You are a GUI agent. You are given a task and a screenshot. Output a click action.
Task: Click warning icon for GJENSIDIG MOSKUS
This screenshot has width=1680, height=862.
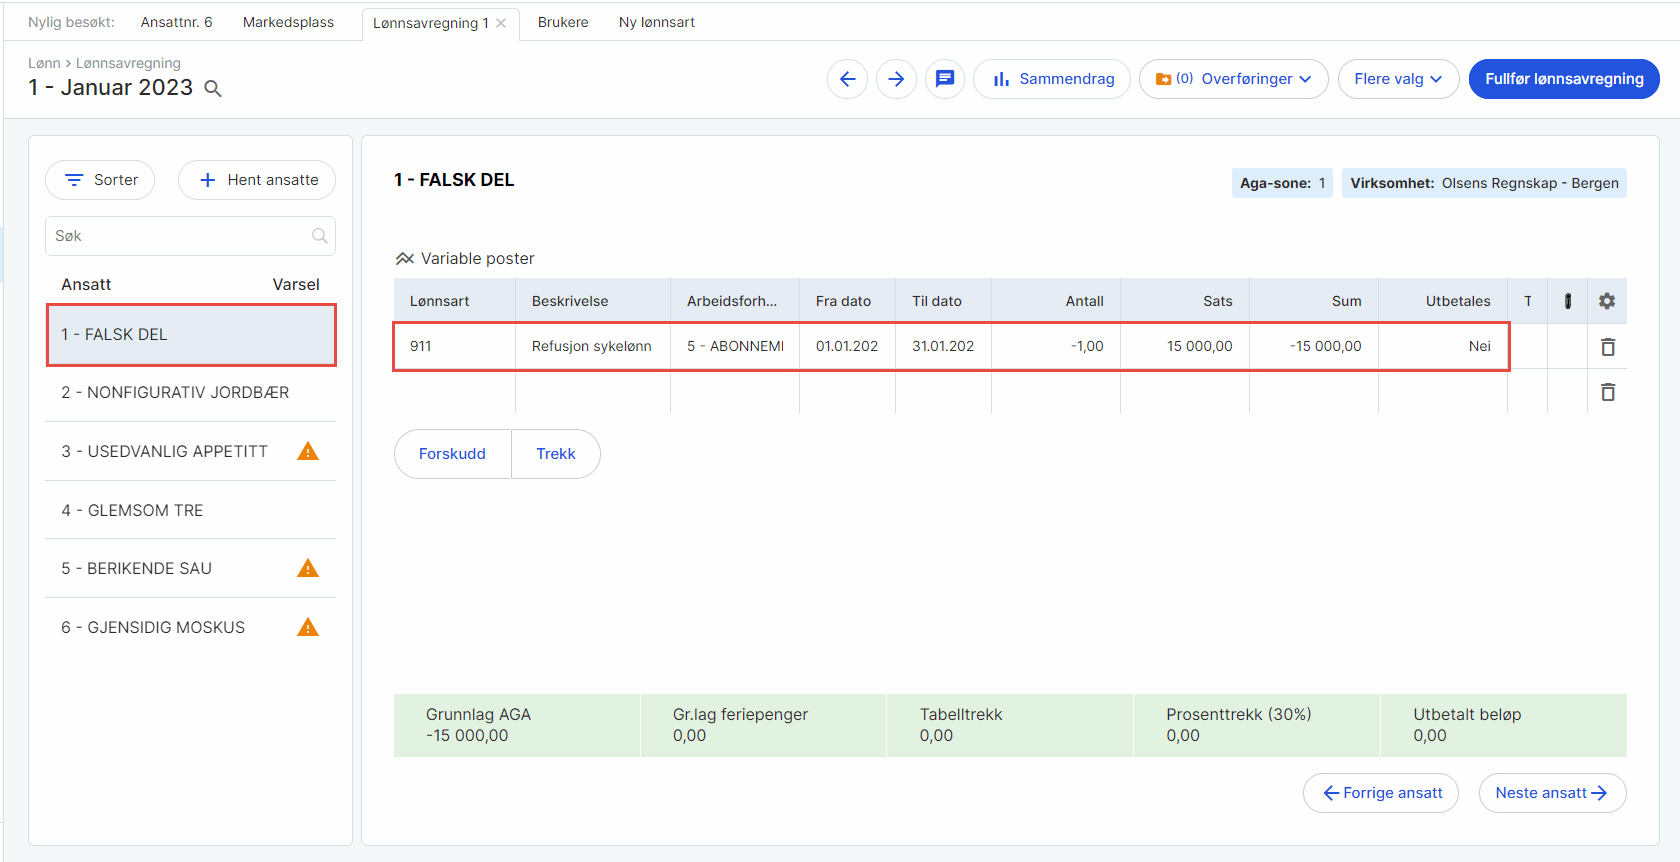308,627
